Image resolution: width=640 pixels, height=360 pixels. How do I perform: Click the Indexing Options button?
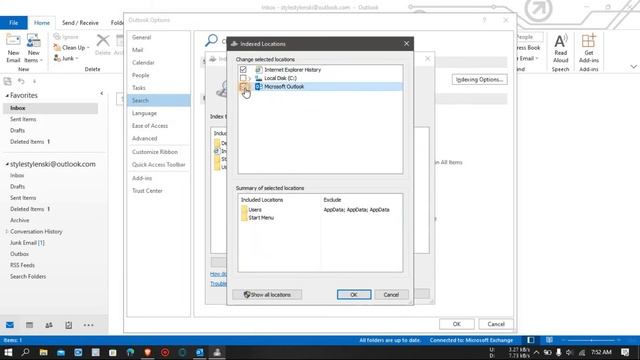click(x=480, y=80)
